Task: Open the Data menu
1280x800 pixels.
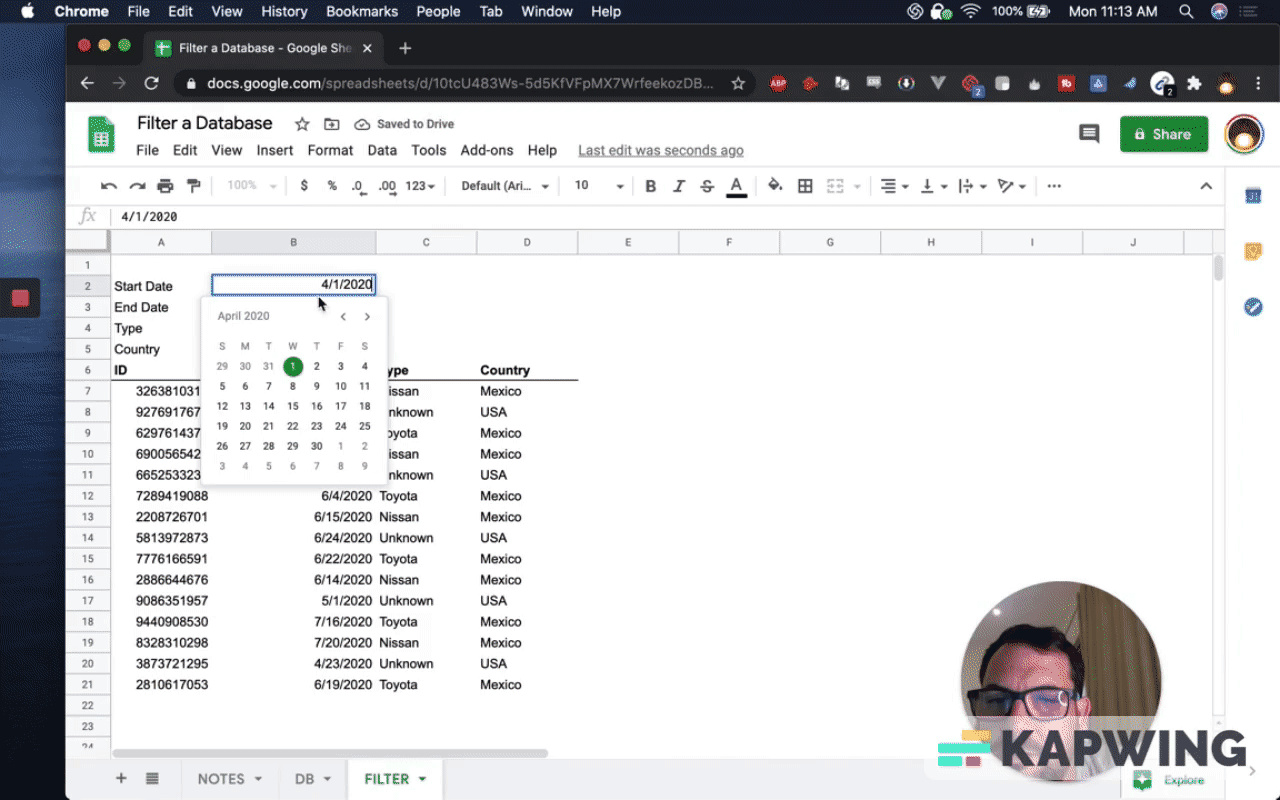Action: [x=382, y=150]
